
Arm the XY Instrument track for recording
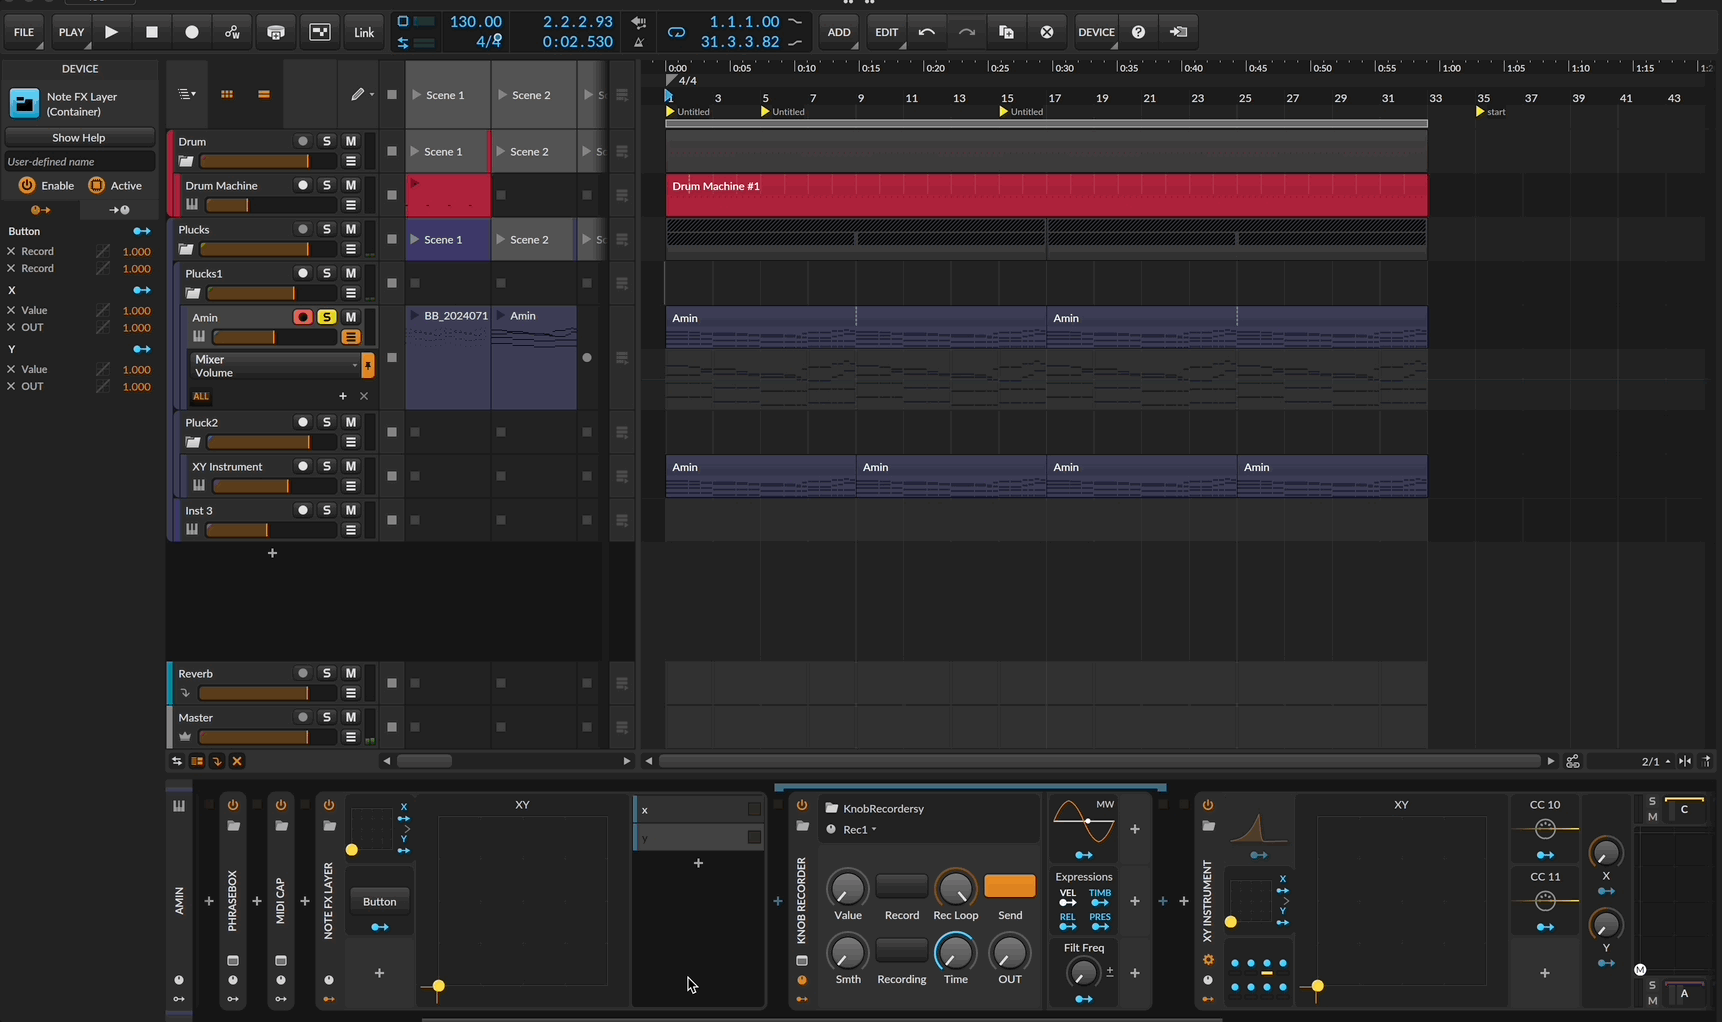point(303,466)
